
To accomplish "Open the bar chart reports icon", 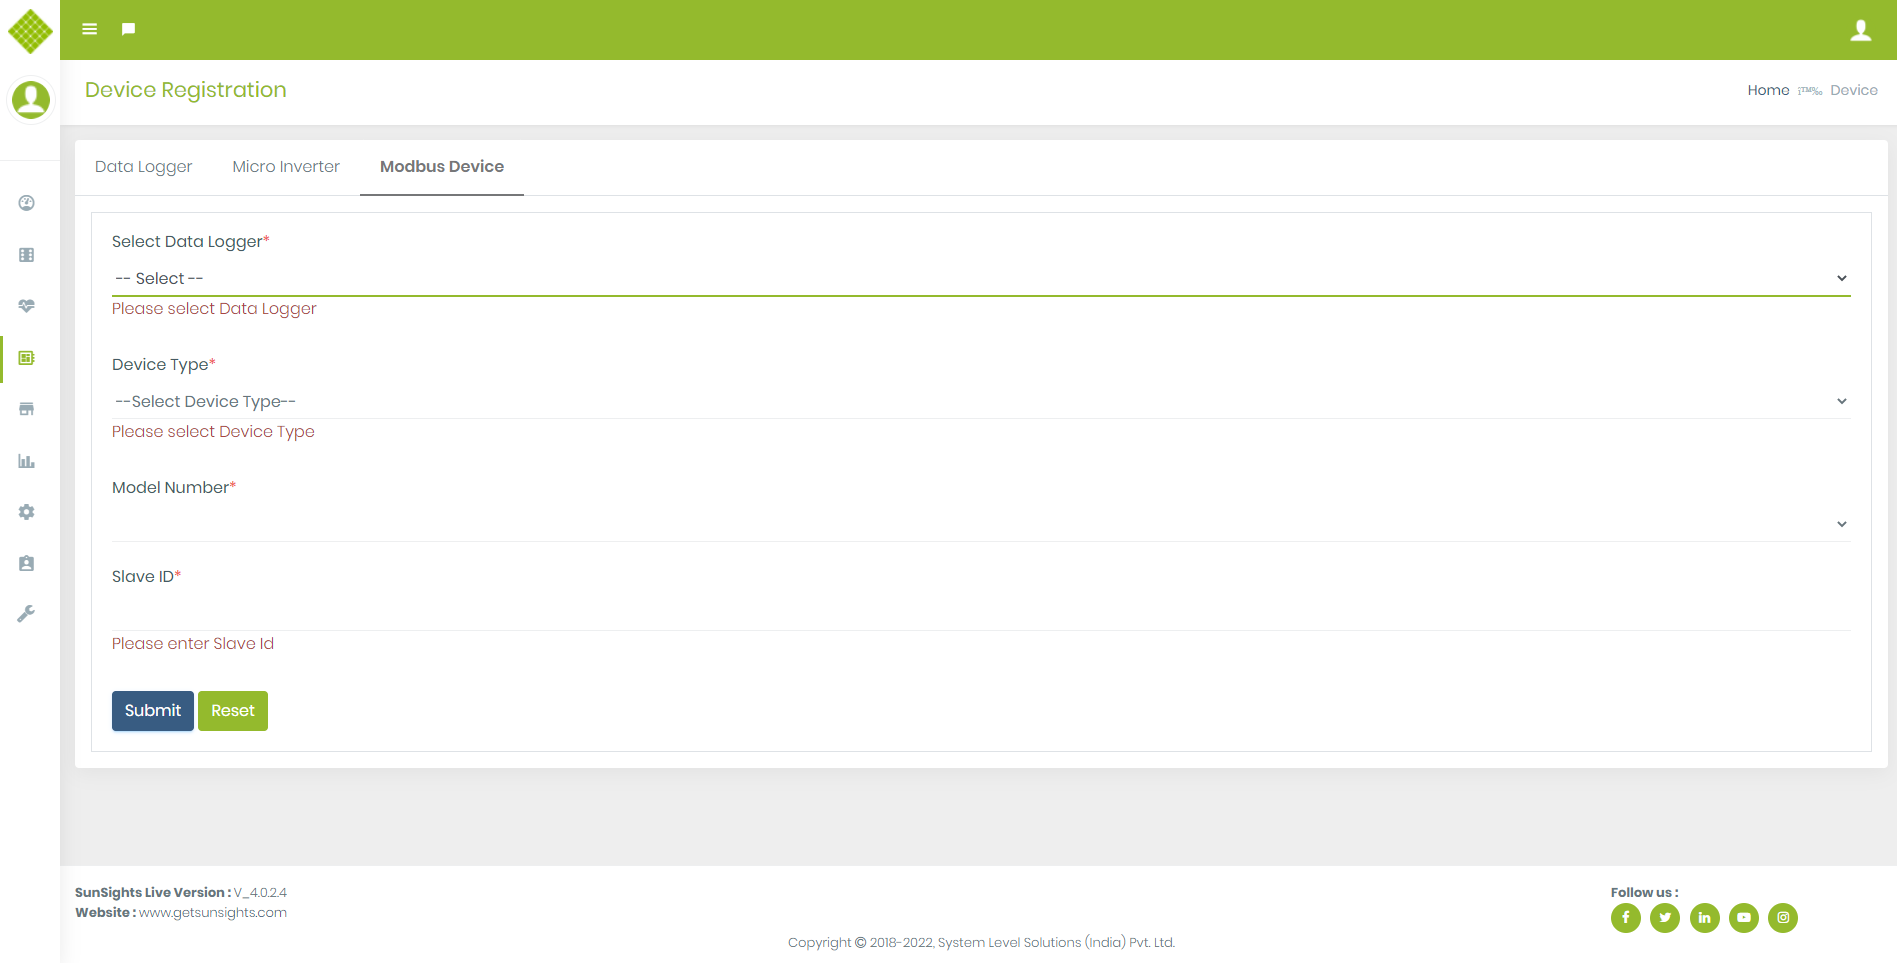I will tap(27, 461).
